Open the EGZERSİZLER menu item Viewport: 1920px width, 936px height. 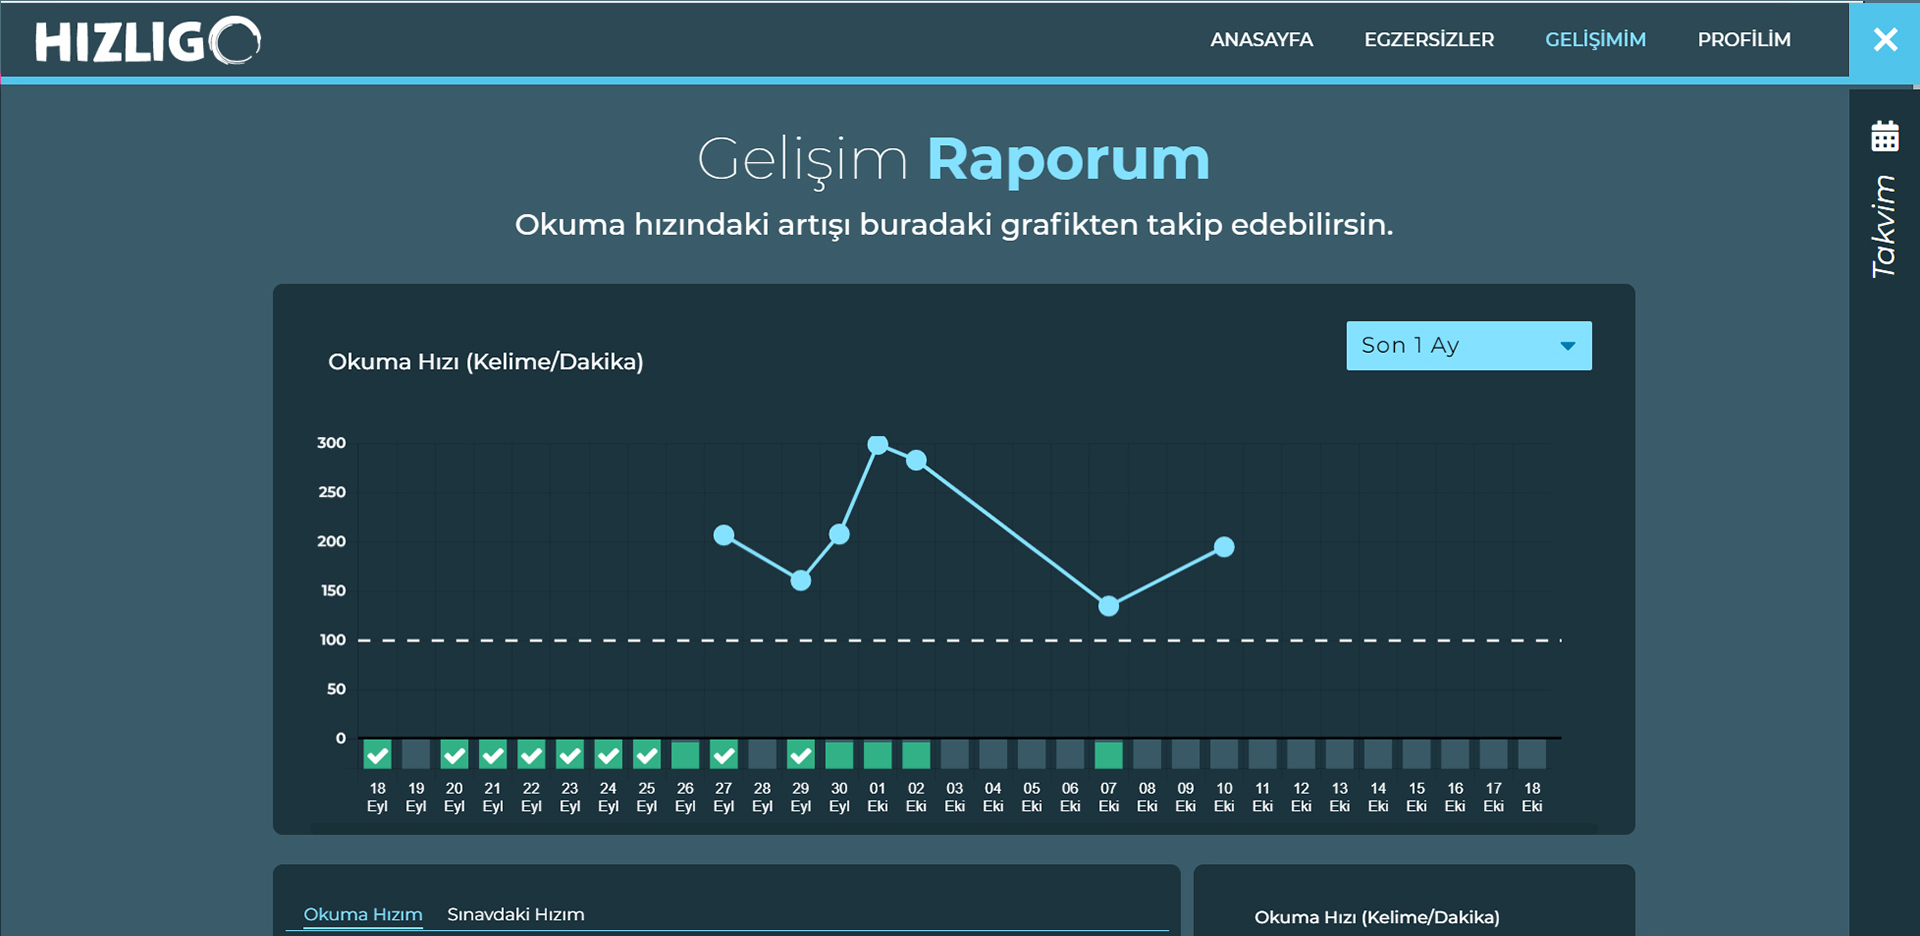click(1428, 40)
